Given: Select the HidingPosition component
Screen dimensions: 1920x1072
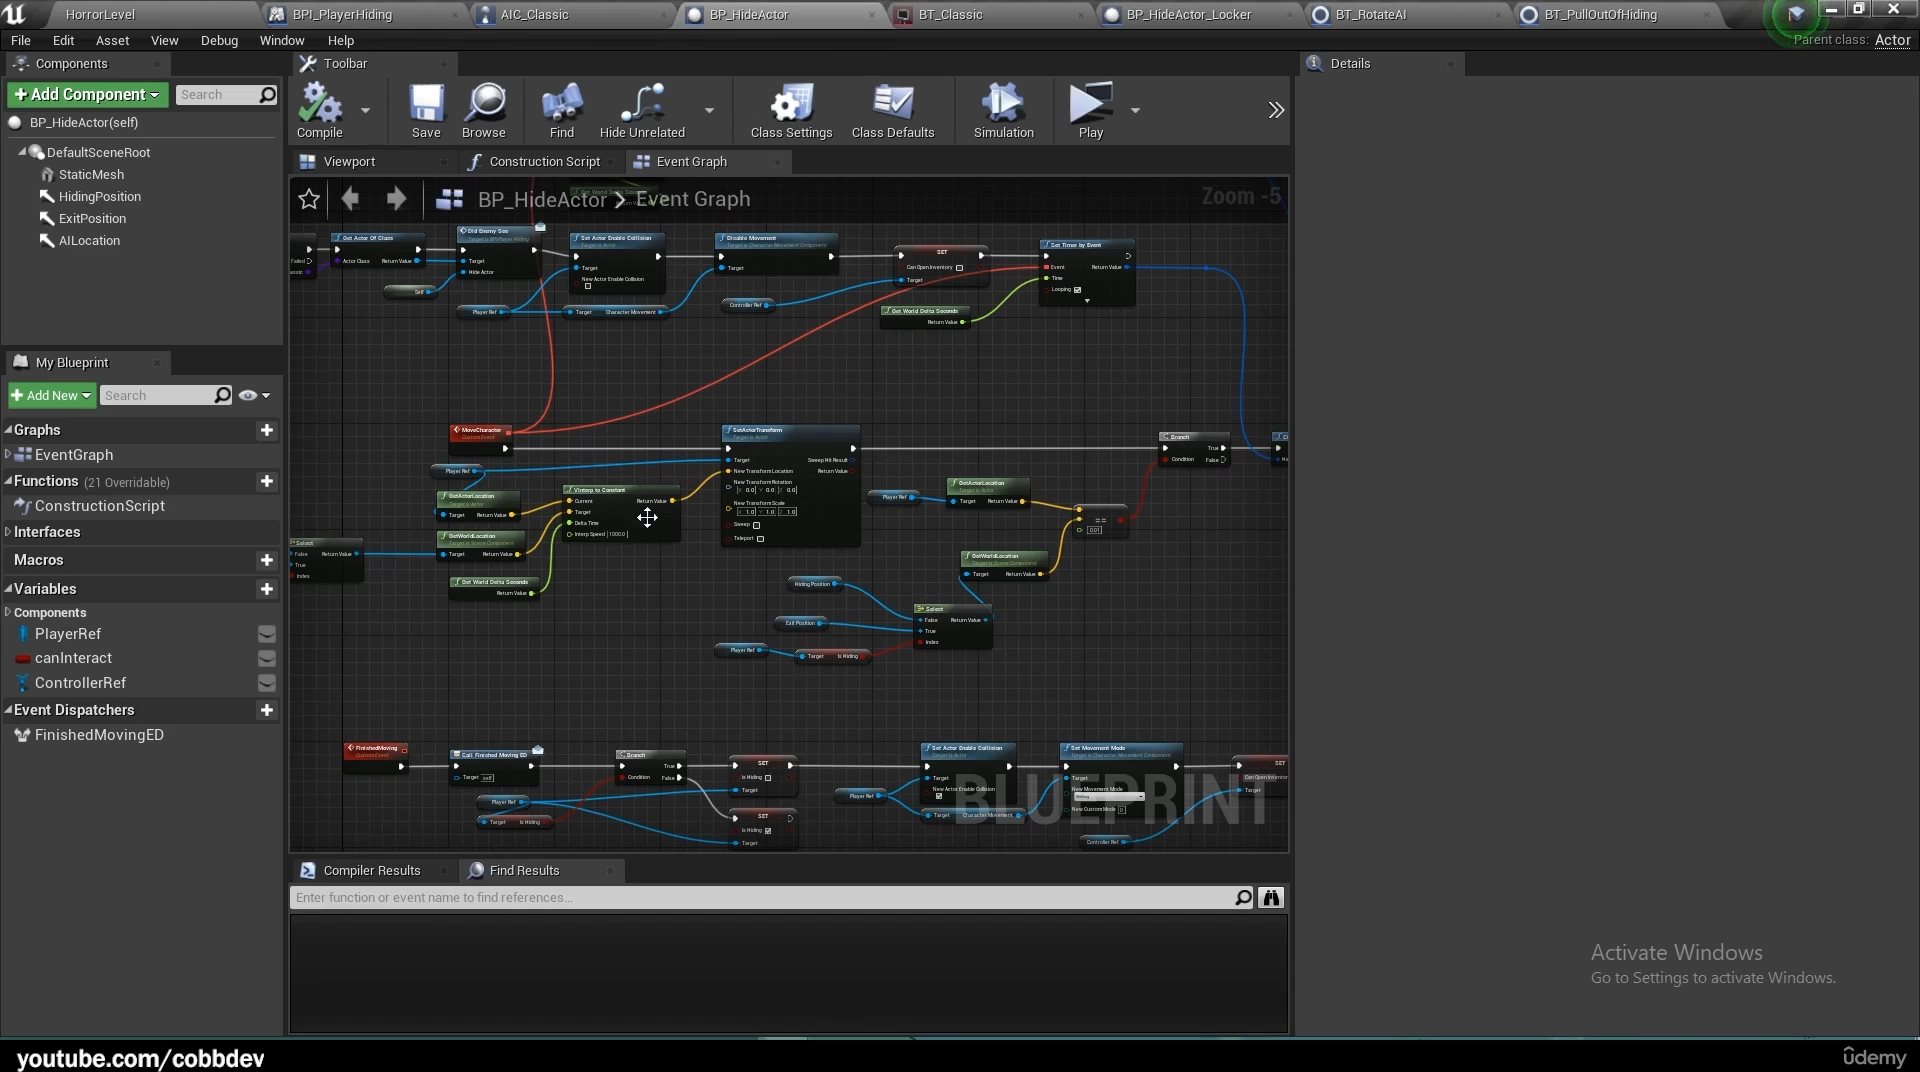Looking at the screenshot, I should (99, 197).
